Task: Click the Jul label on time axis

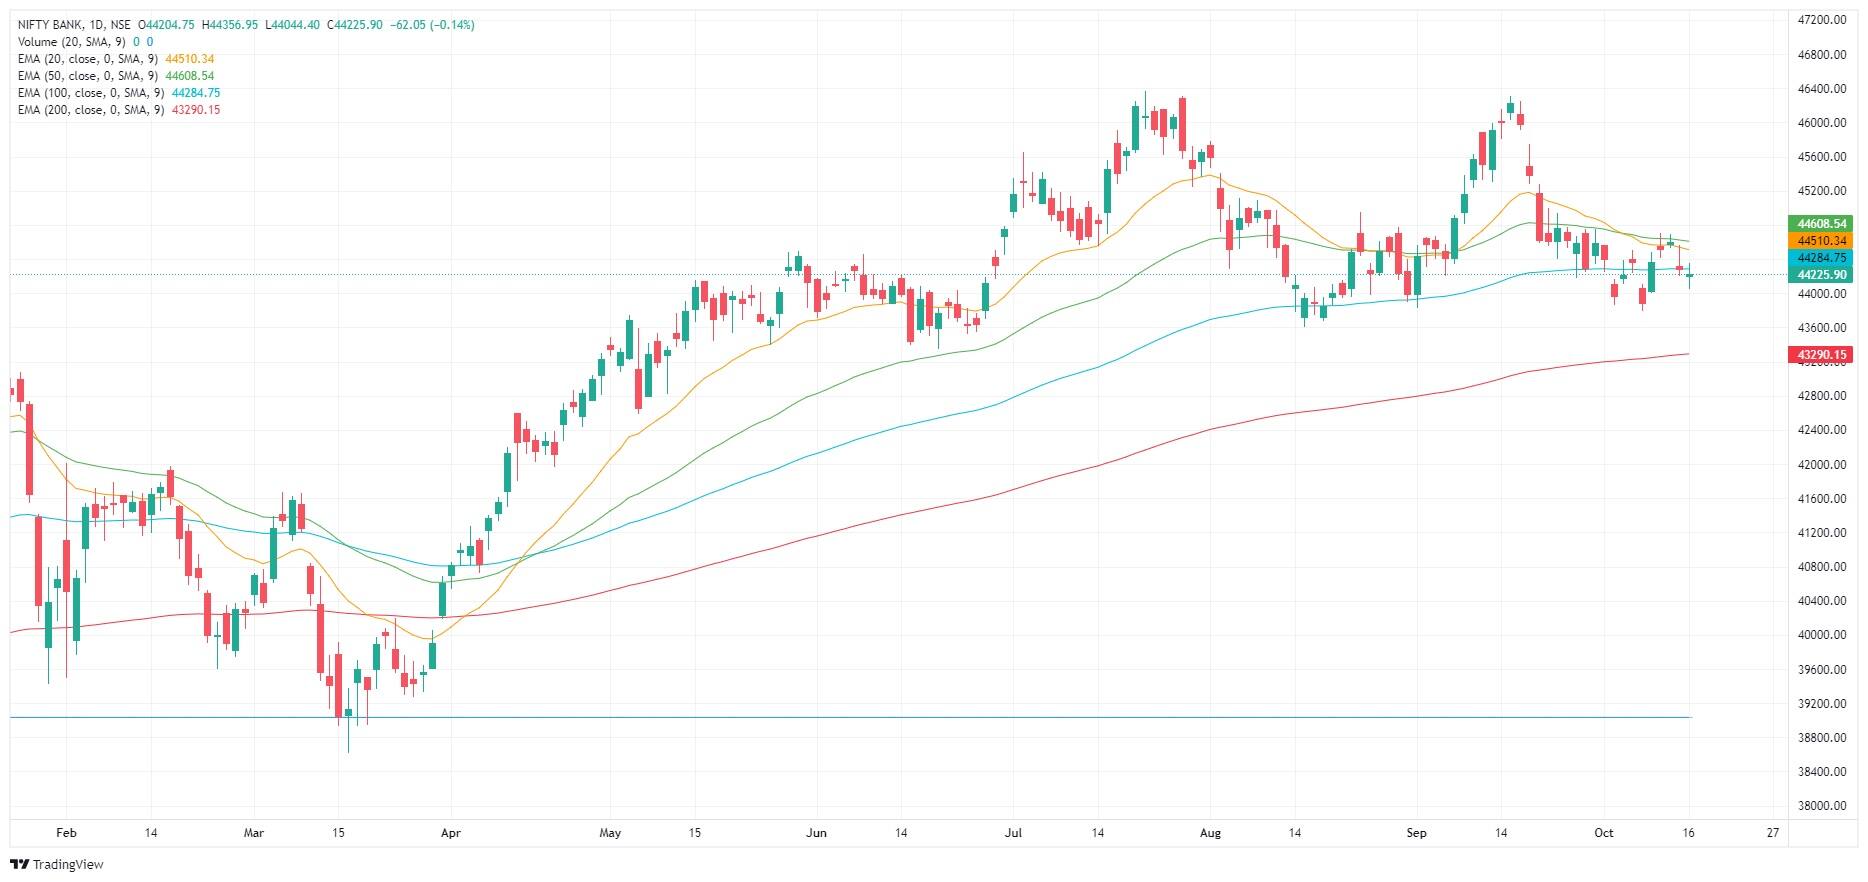Action: point(1012,833)
